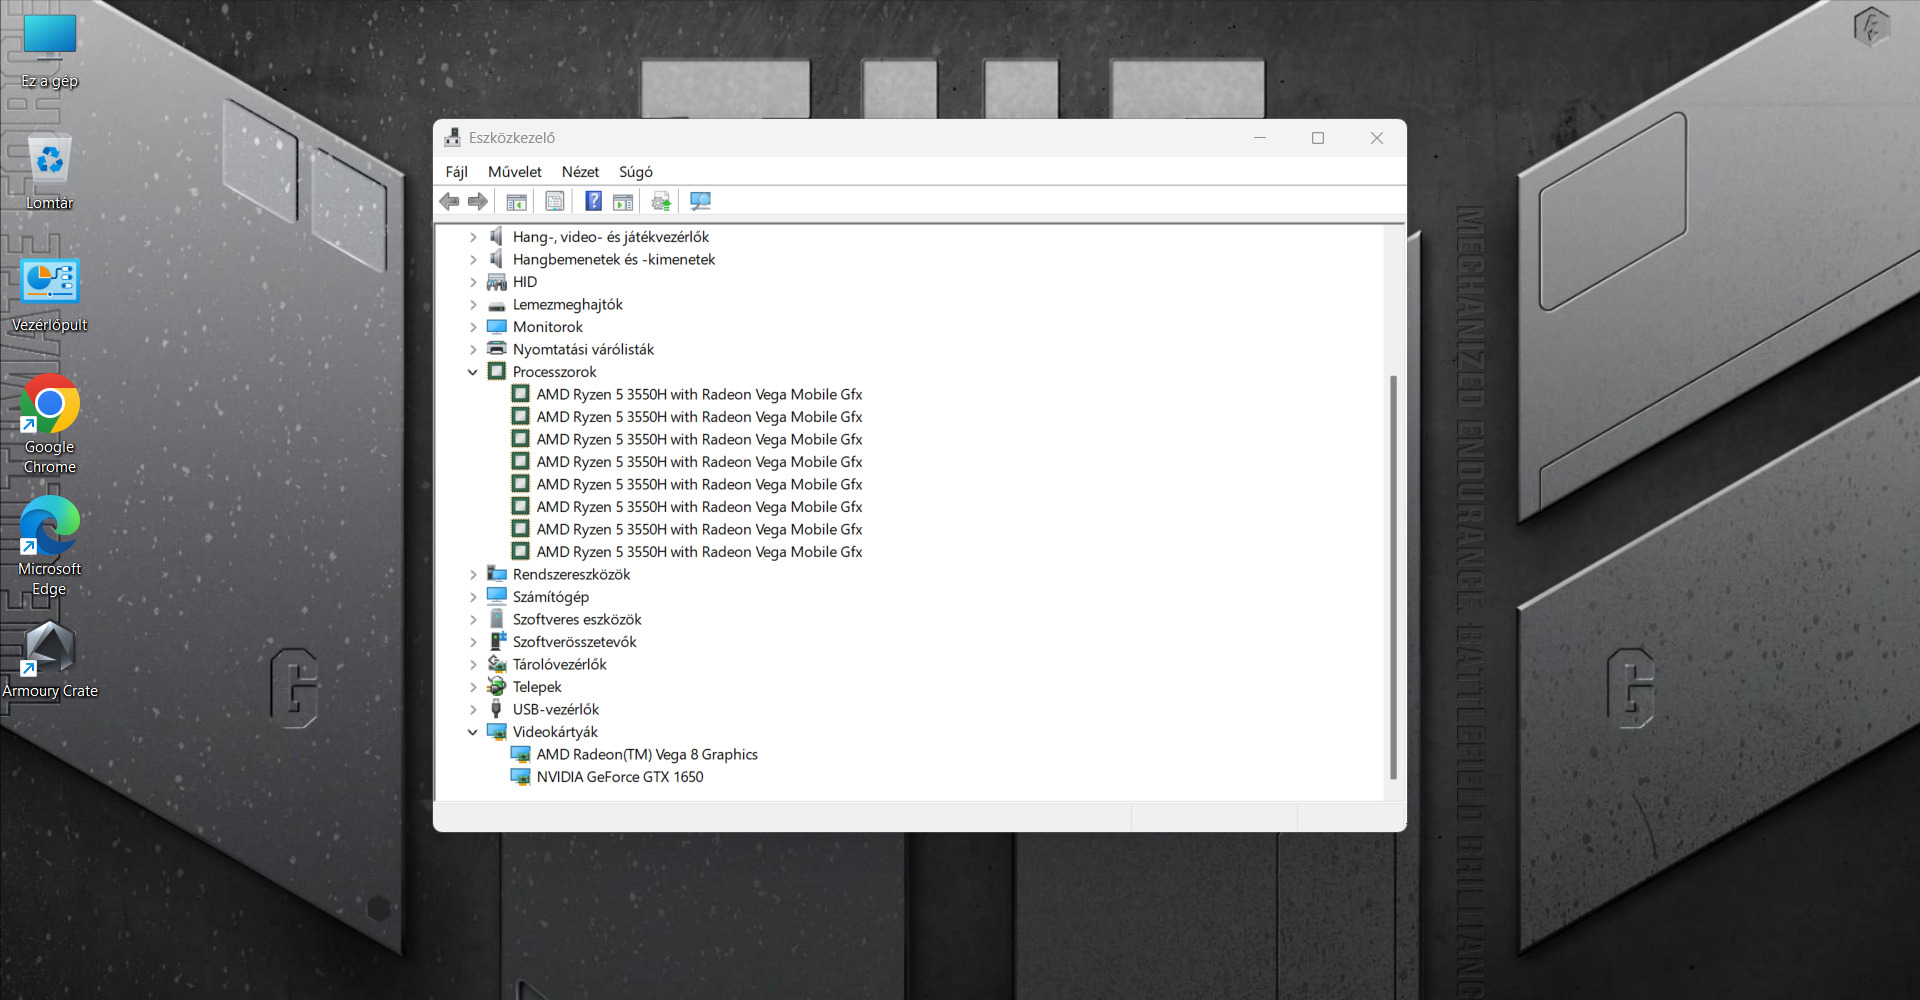Click the speaker icon beside Hangbemenetek és -kimenetek
1920x1000 pixels.
coord(496,259)
